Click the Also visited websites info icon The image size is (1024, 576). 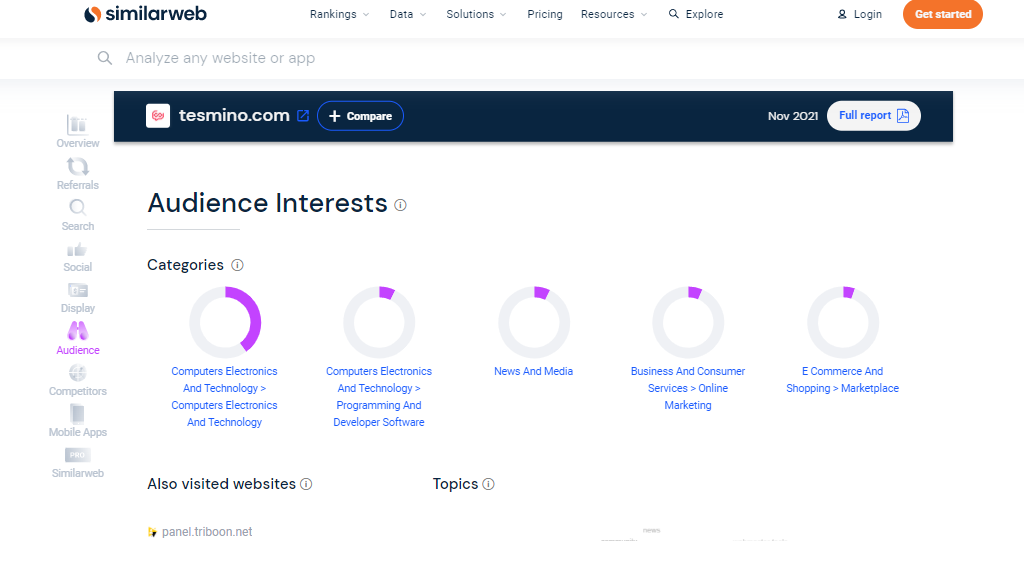tap(306, 484)
